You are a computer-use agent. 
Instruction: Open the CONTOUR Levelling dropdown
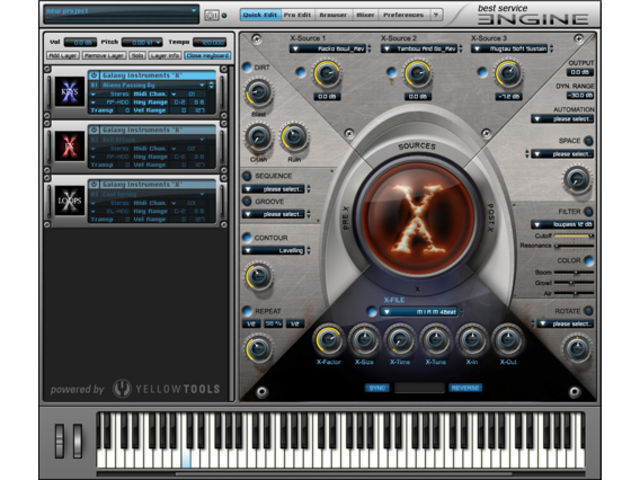(273, 250)
